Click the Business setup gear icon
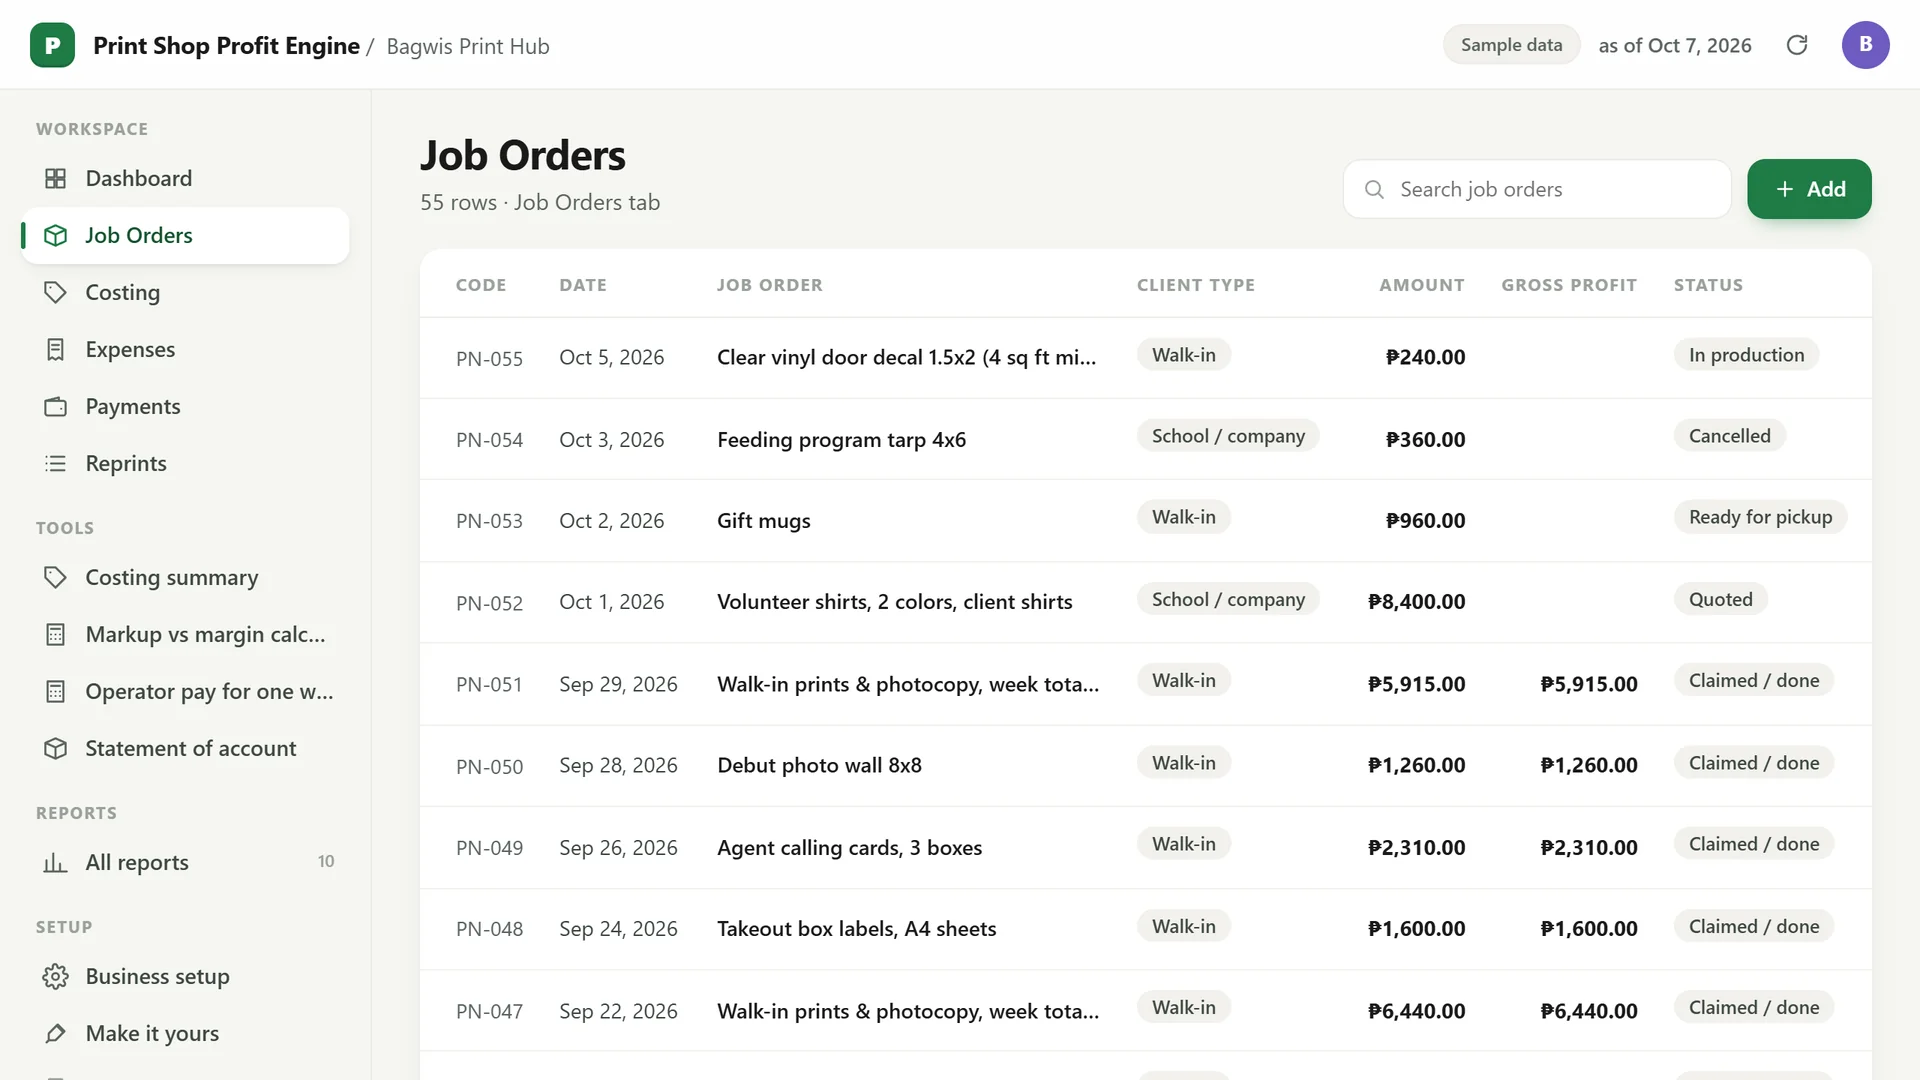 point(56,976)
